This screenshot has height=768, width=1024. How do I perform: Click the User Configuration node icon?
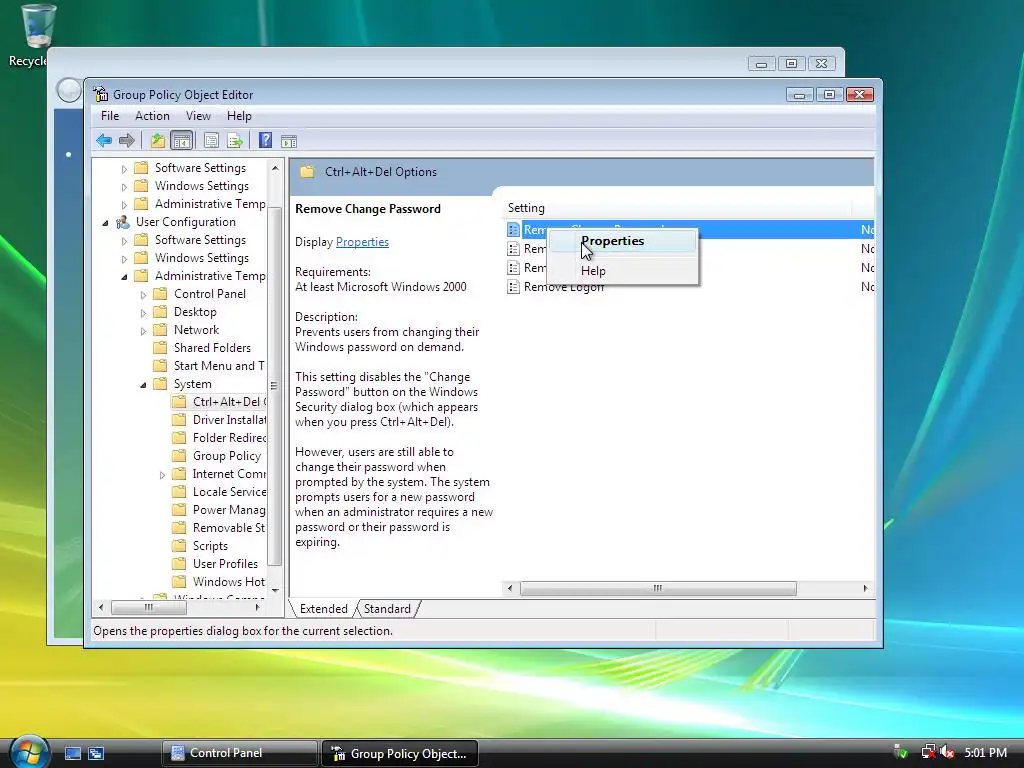point(123,222)
